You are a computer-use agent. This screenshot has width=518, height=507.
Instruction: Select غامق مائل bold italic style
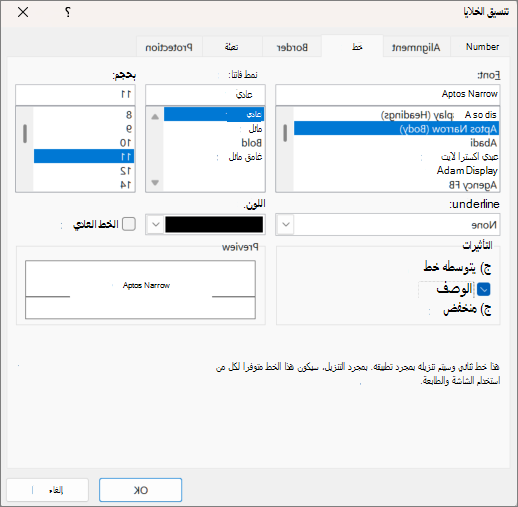[x=214, y=157]
